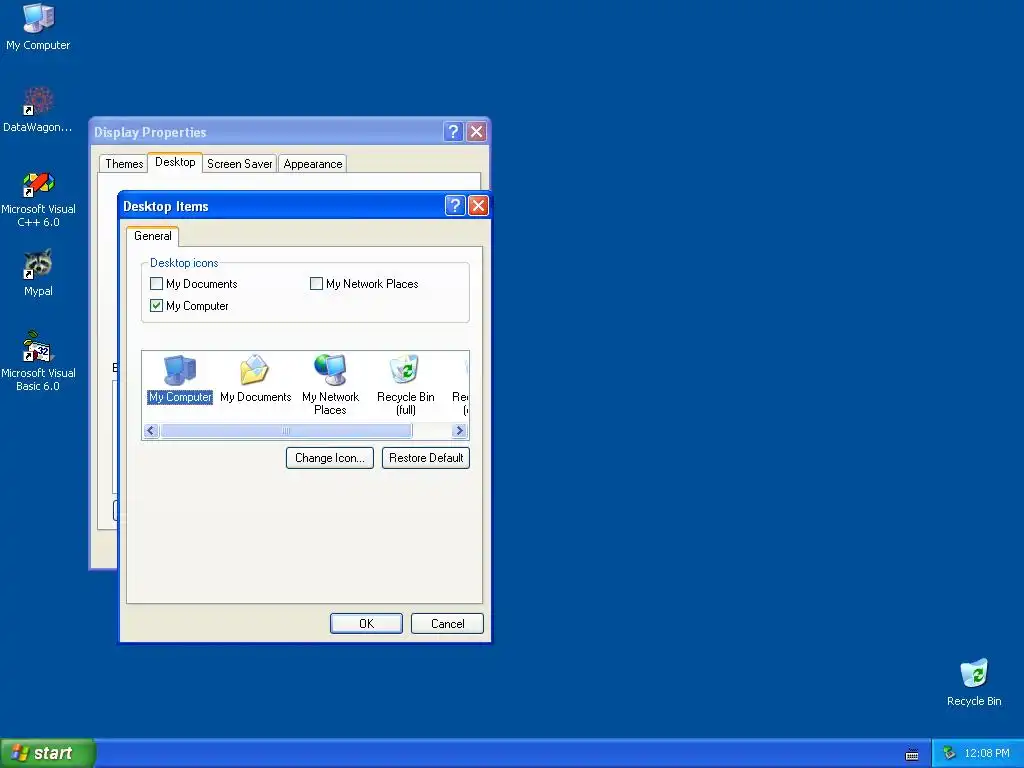Open the Screen Saver tab
Screen dimensions: 1024x768
[x=240, y=164]
